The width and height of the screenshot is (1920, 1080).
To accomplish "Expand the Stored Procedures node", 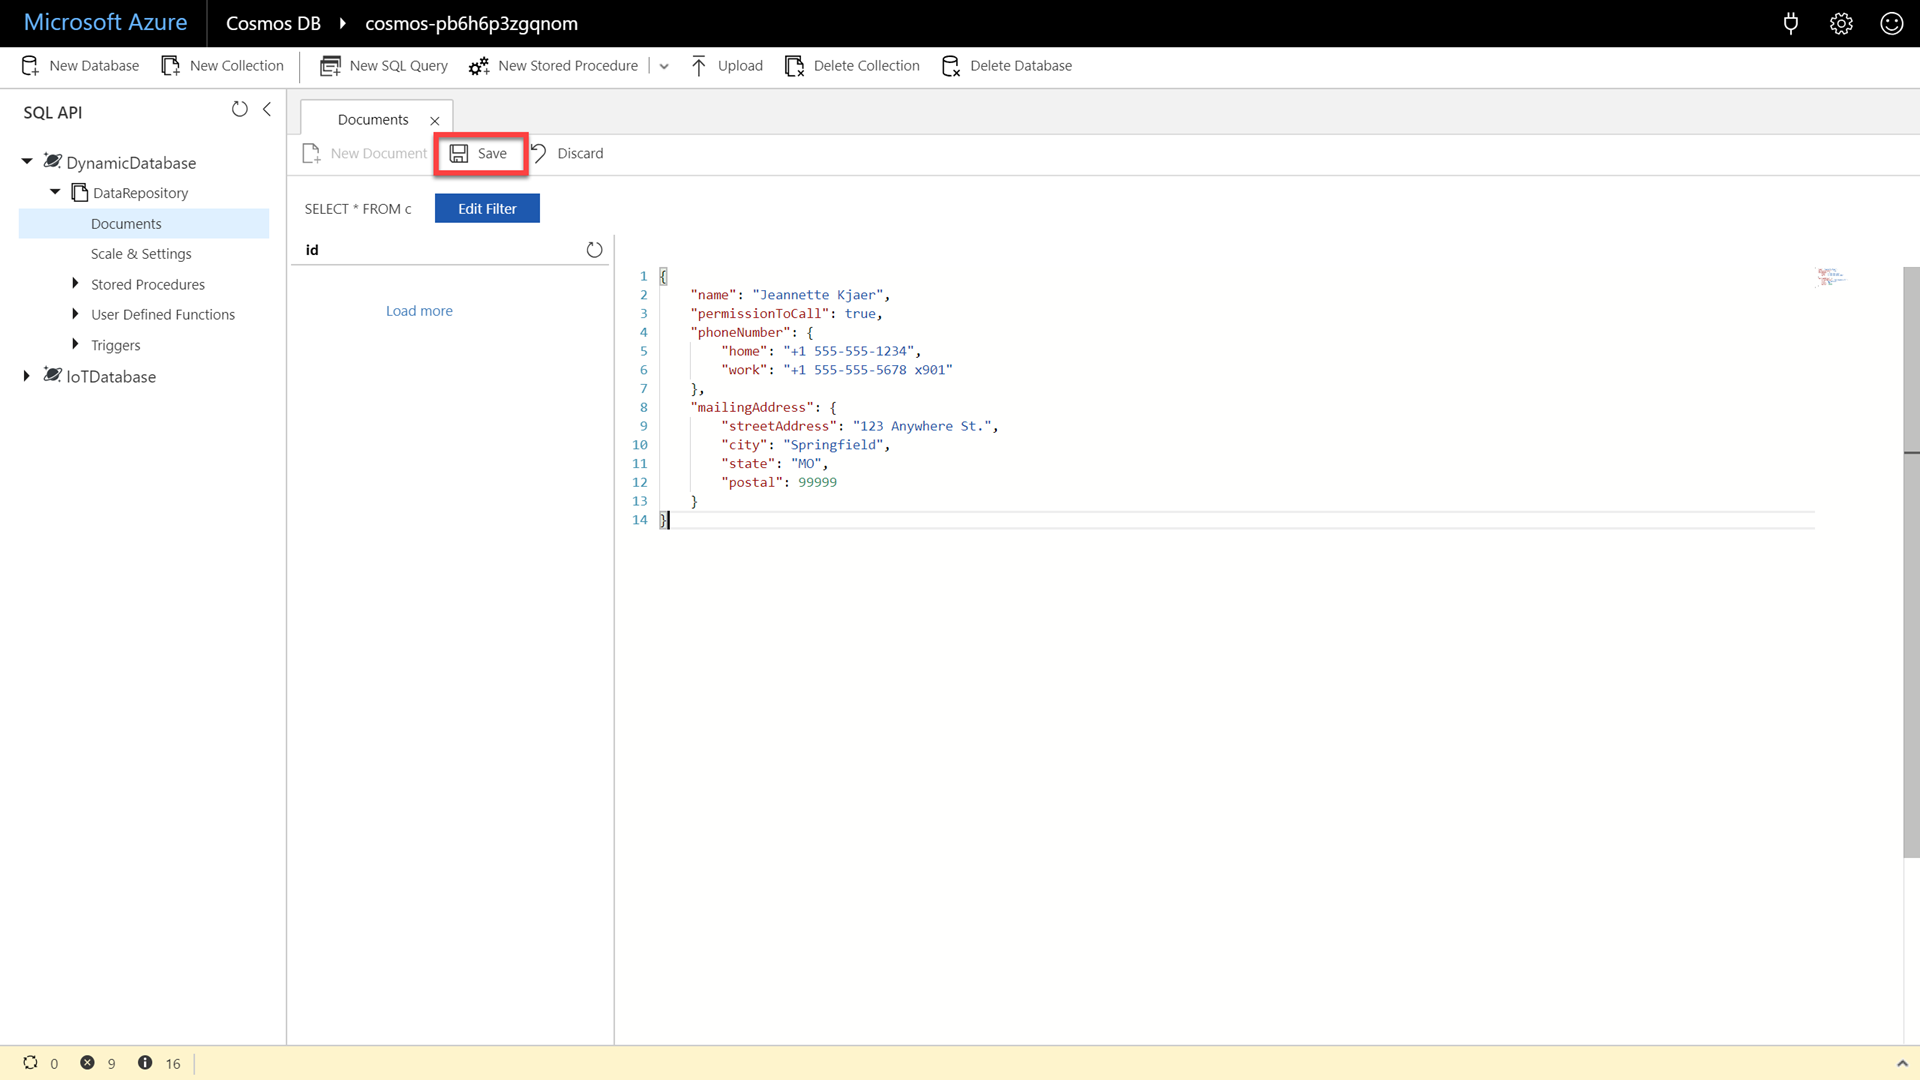I will pos(75,284).
